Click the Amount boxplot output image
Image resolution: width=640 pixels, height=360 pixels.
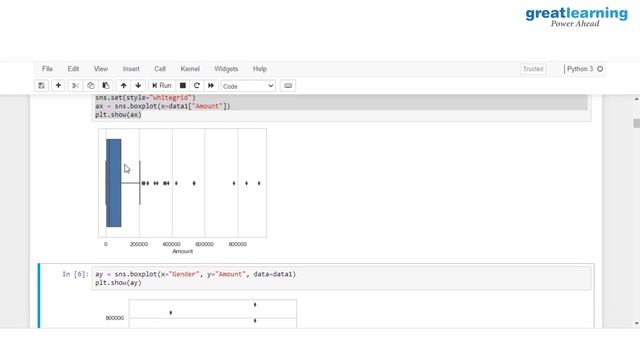[182, 191]
